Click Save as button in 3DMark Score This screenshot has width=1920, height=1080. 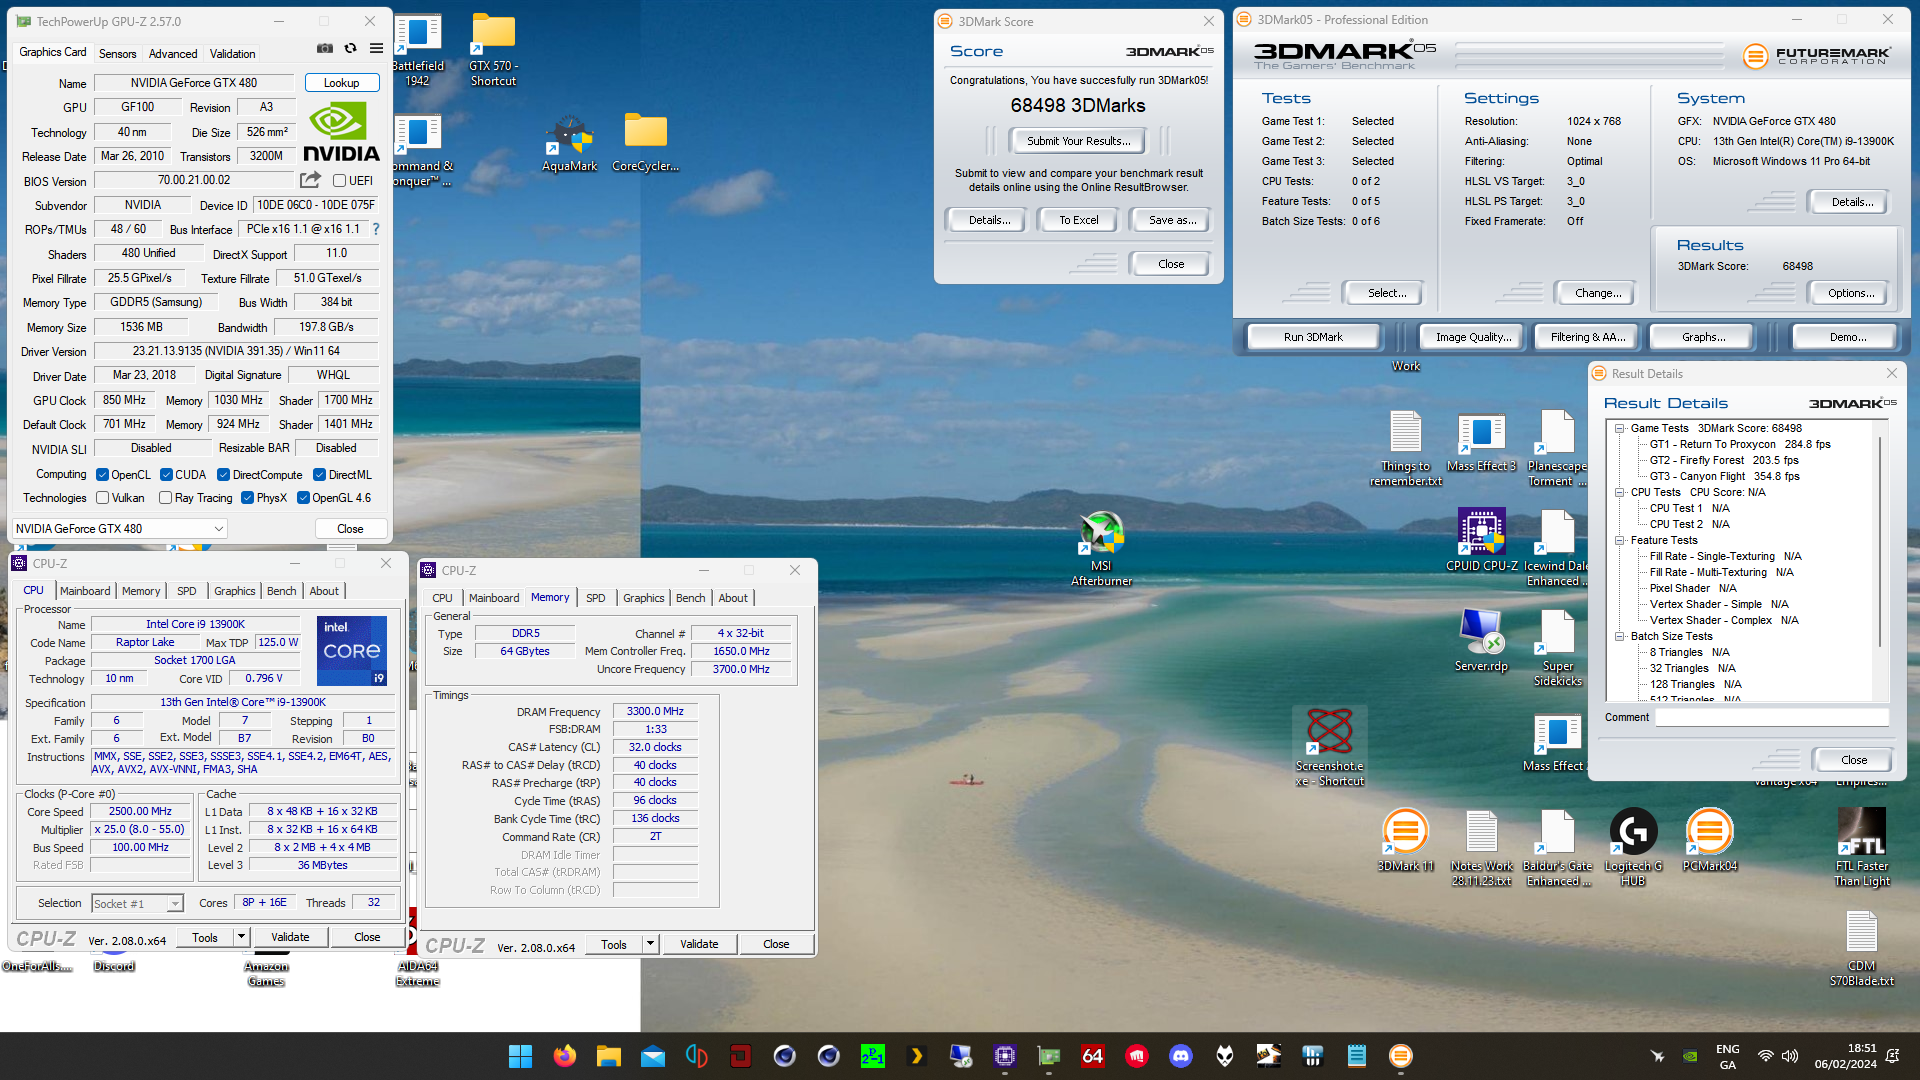1172,220
